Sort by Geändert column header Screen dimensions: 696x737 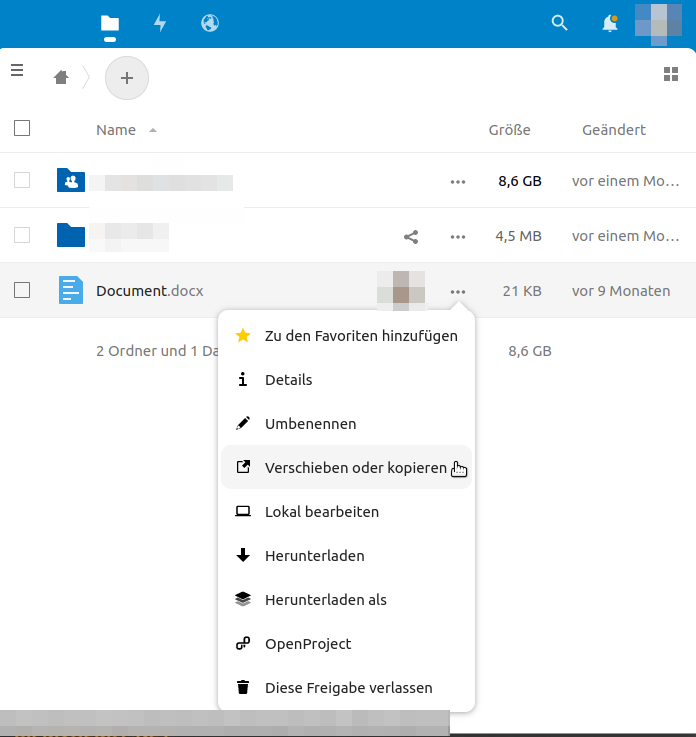(x=613, y=130)
